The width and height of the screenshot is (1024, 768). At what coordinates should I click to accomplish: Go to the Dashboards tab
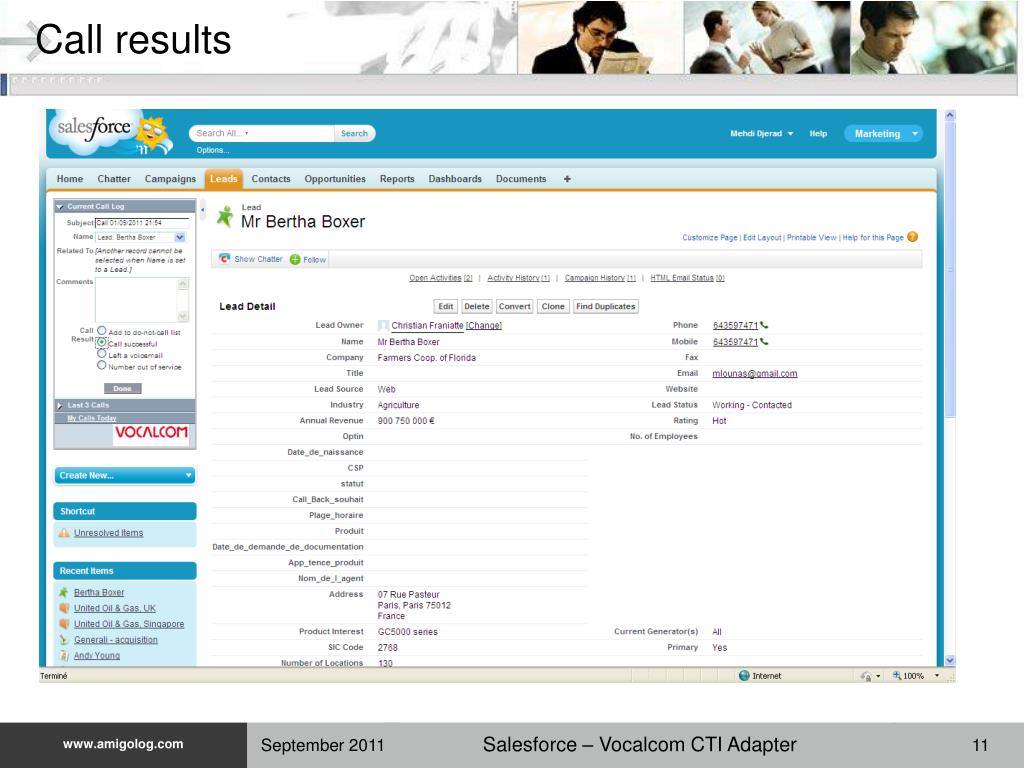(455, 179)
